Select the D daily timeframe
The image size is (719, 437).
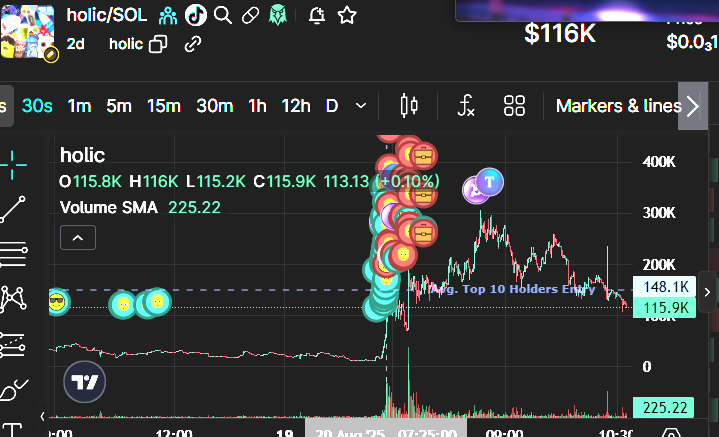point(332,106)
